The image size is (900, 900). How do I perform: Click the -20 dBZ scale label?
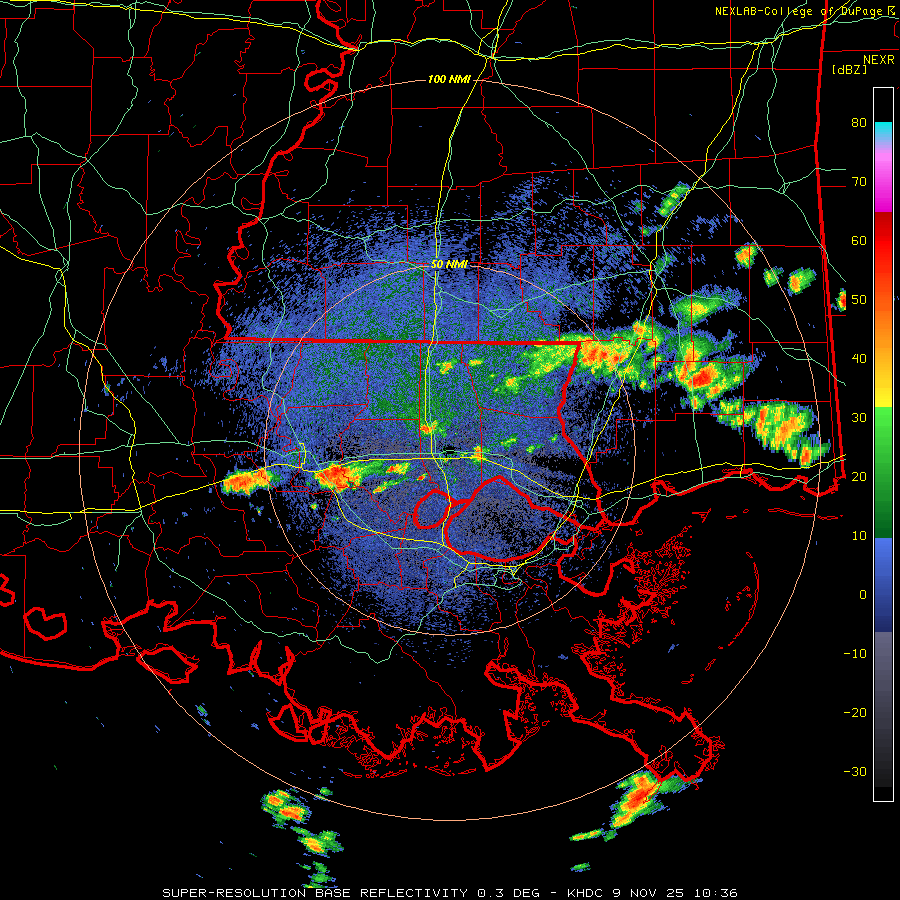[x=855, y=712]
